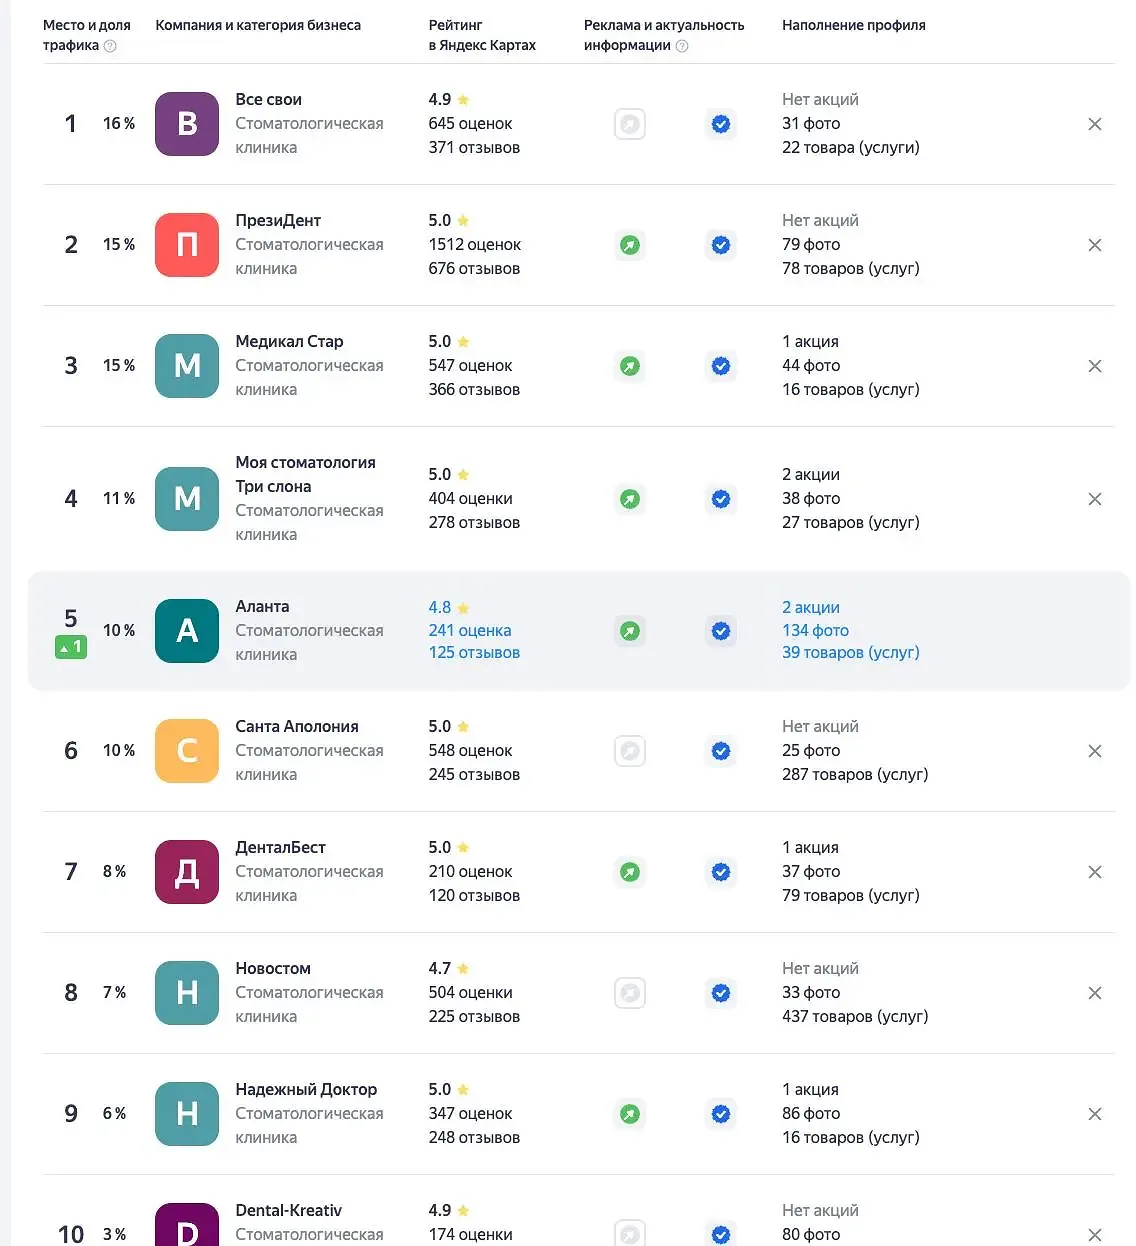Click the help icon next to Место и доля трафика
The width and height of the screenshot is (1136, 1246).
[x=108, y=45]
